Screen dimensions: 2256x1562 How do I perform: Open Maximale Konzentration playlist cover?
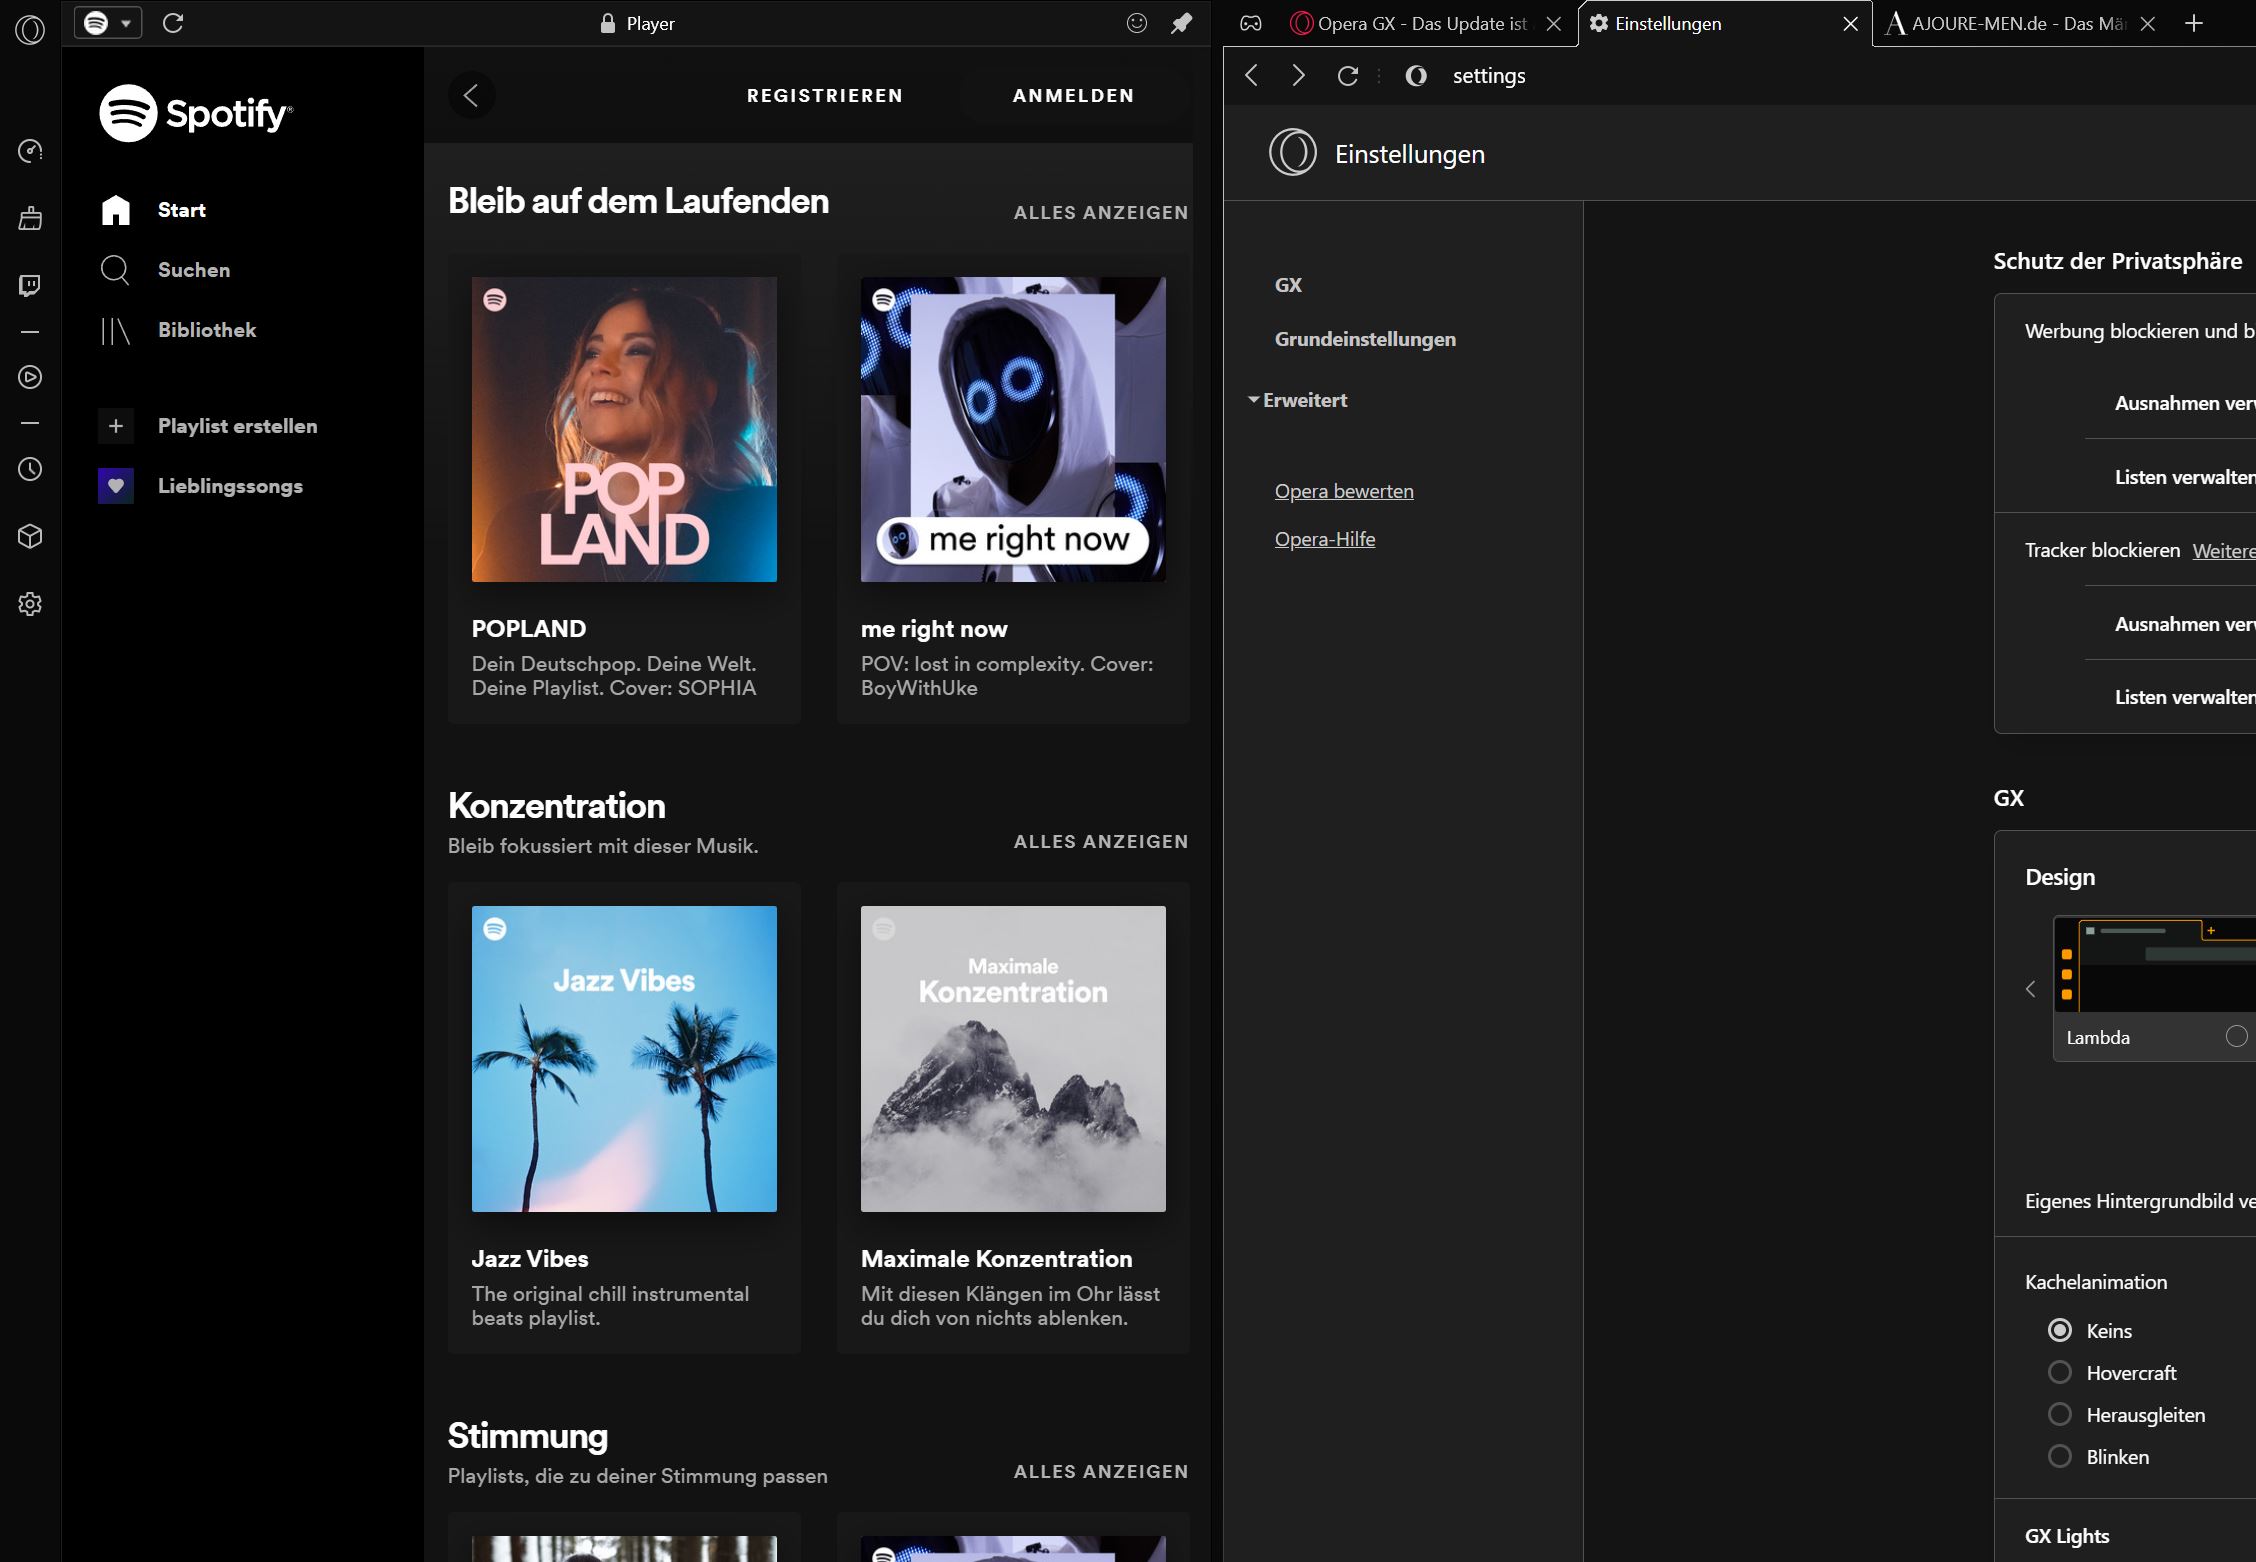pyautogui.click(x=1013, y=1059)
